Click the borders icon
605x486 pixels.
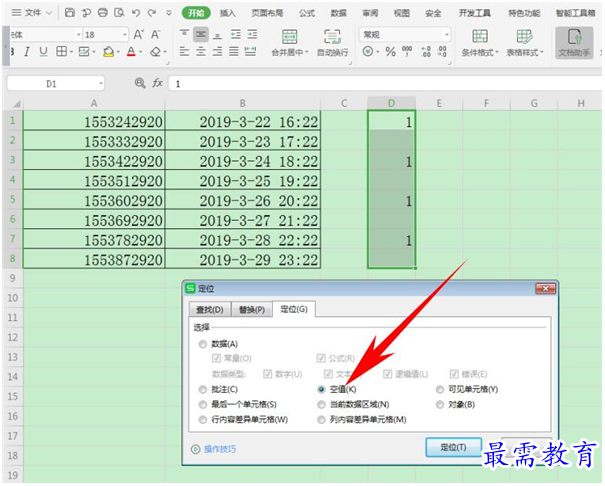pyautogui.click(x=61, y=51)
